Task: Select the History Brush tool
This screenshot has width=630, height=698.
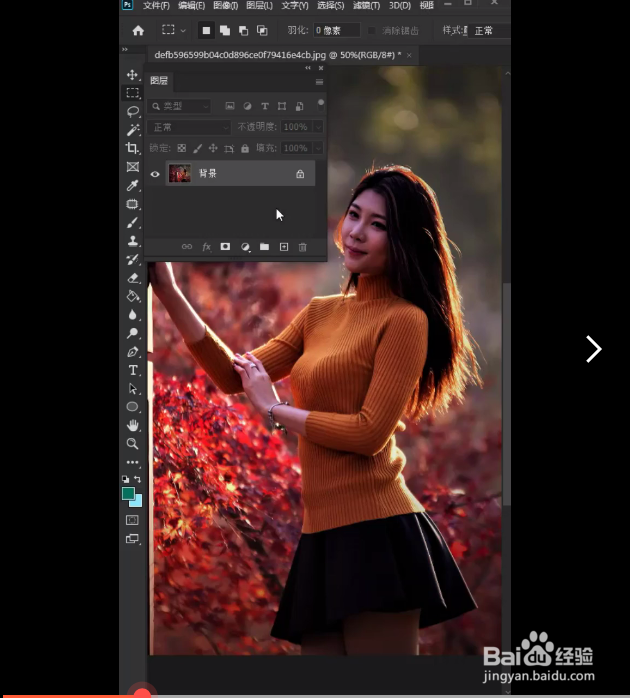Action: tap(132, 259)
